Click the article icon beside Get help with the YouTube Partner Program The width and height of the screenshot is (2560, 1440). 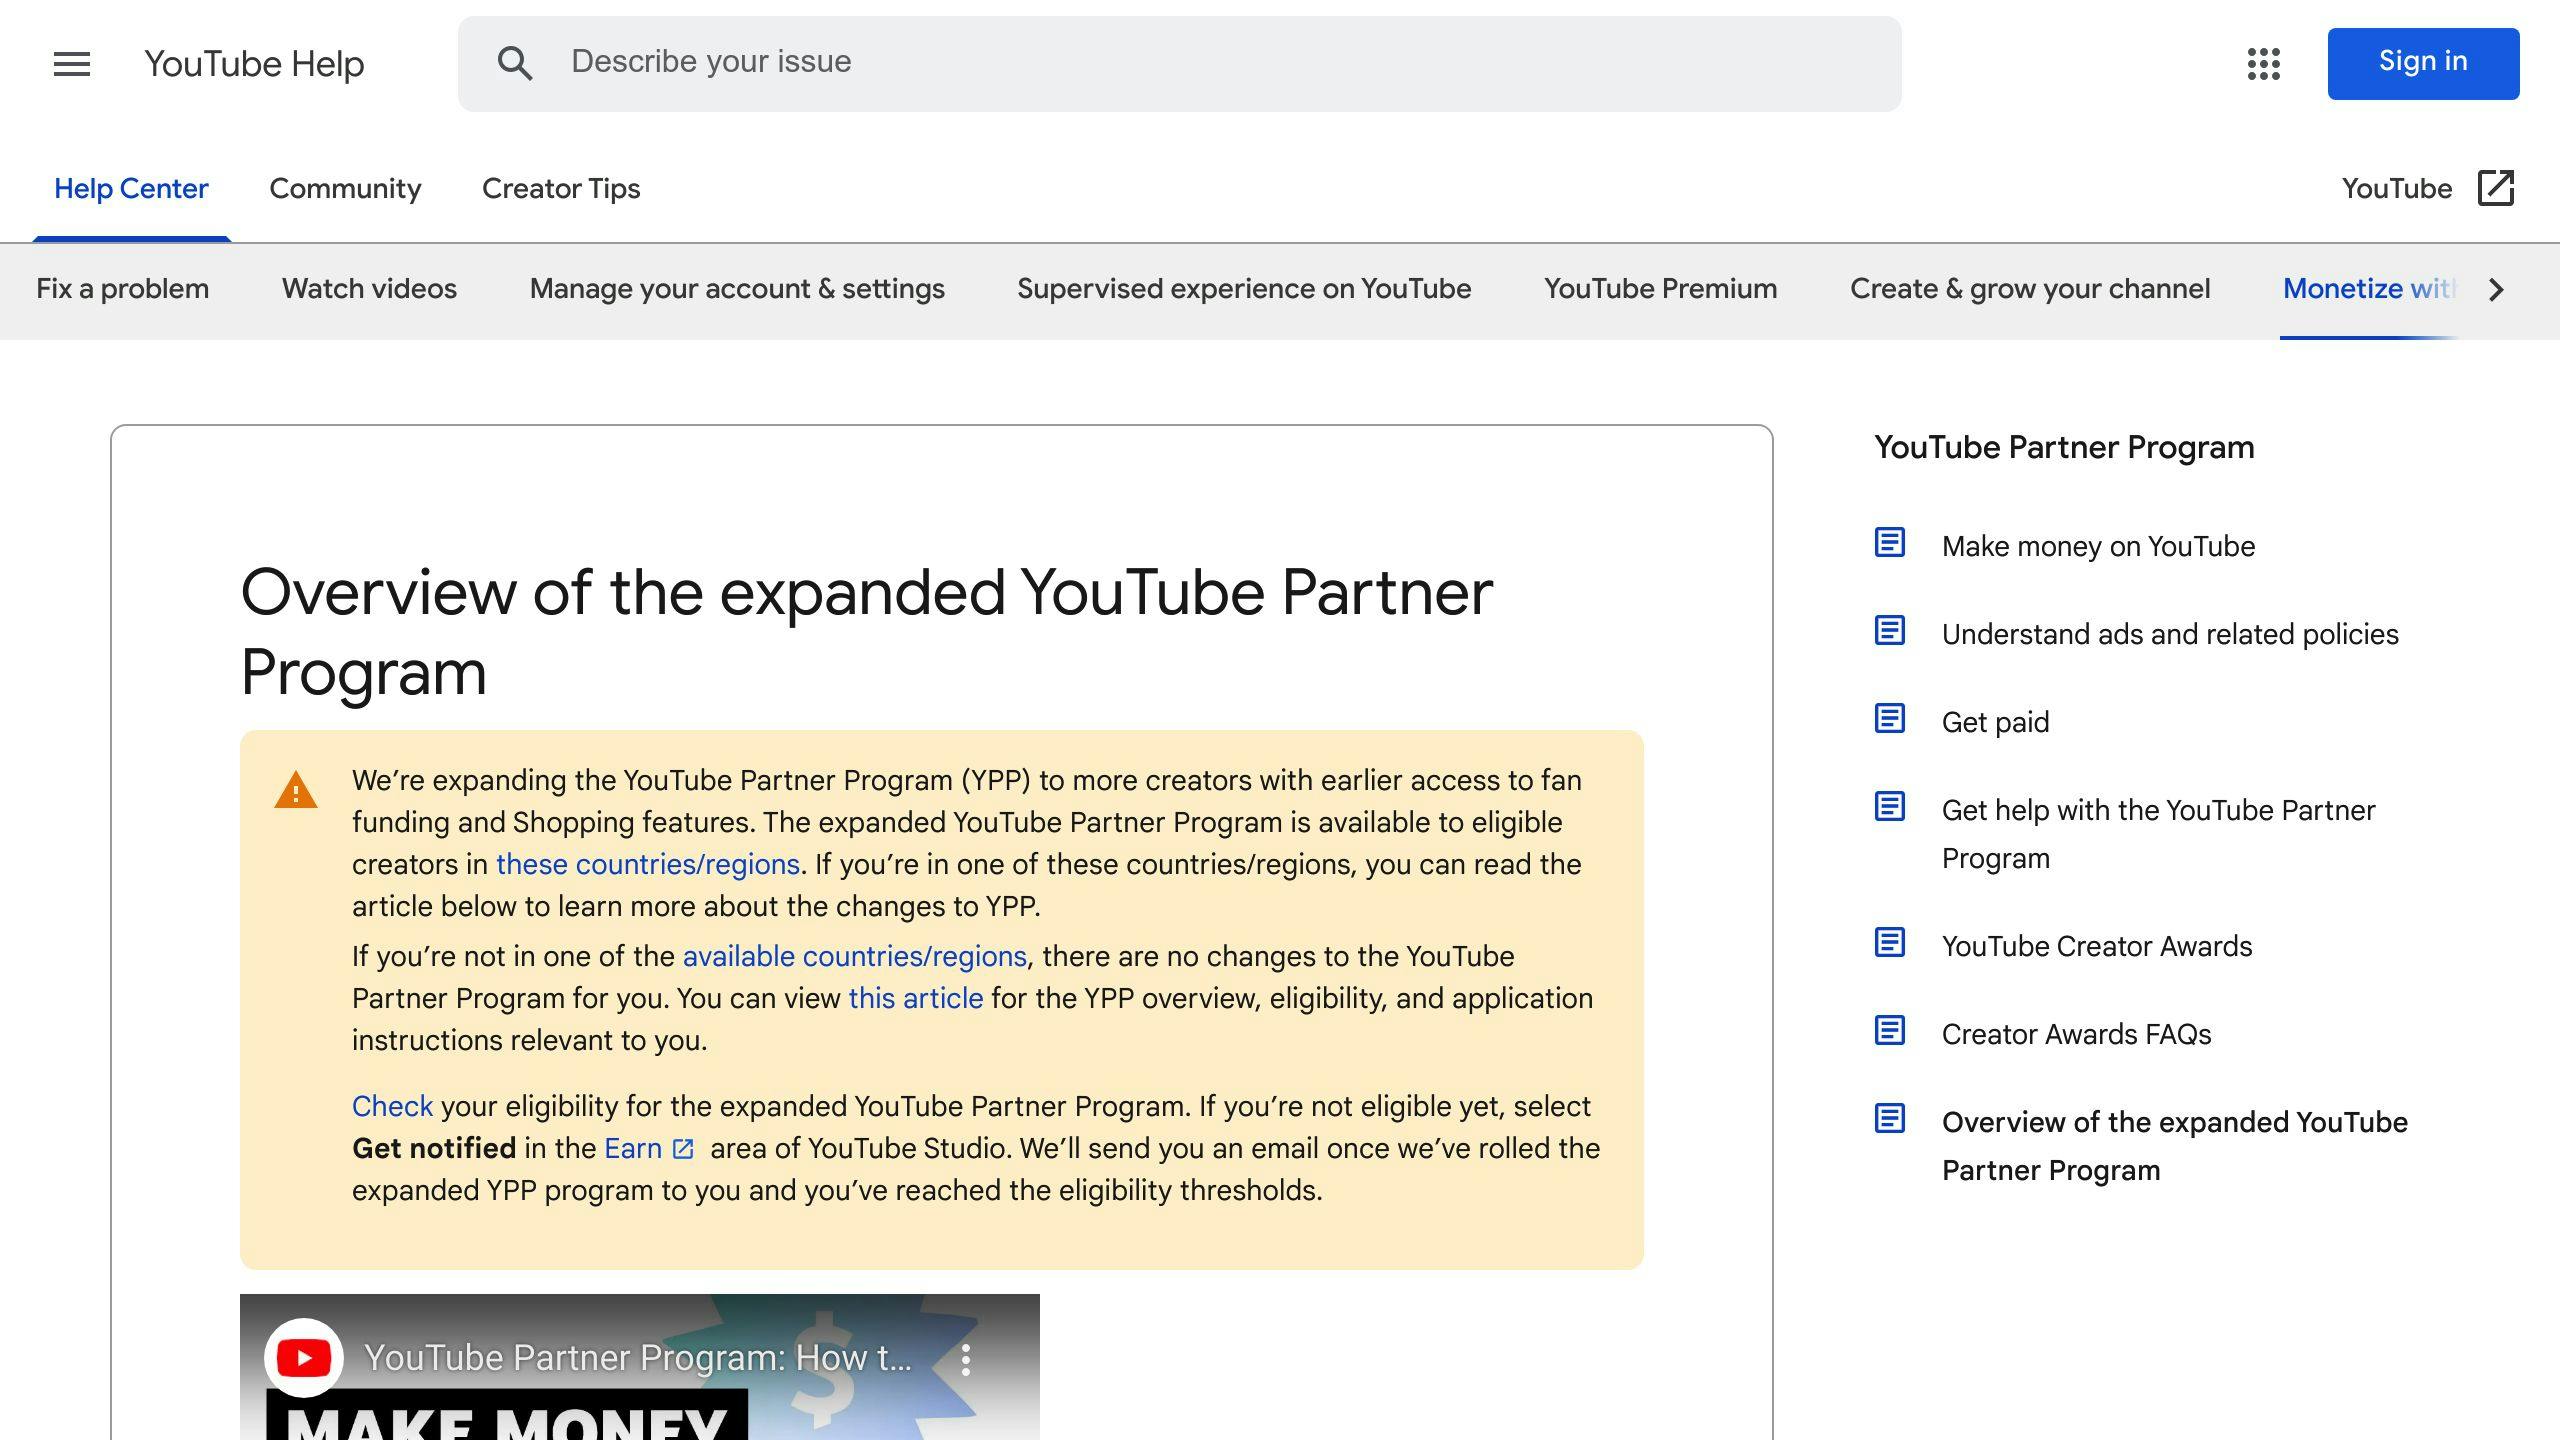pyautogui.click(x=1889, y=807)
